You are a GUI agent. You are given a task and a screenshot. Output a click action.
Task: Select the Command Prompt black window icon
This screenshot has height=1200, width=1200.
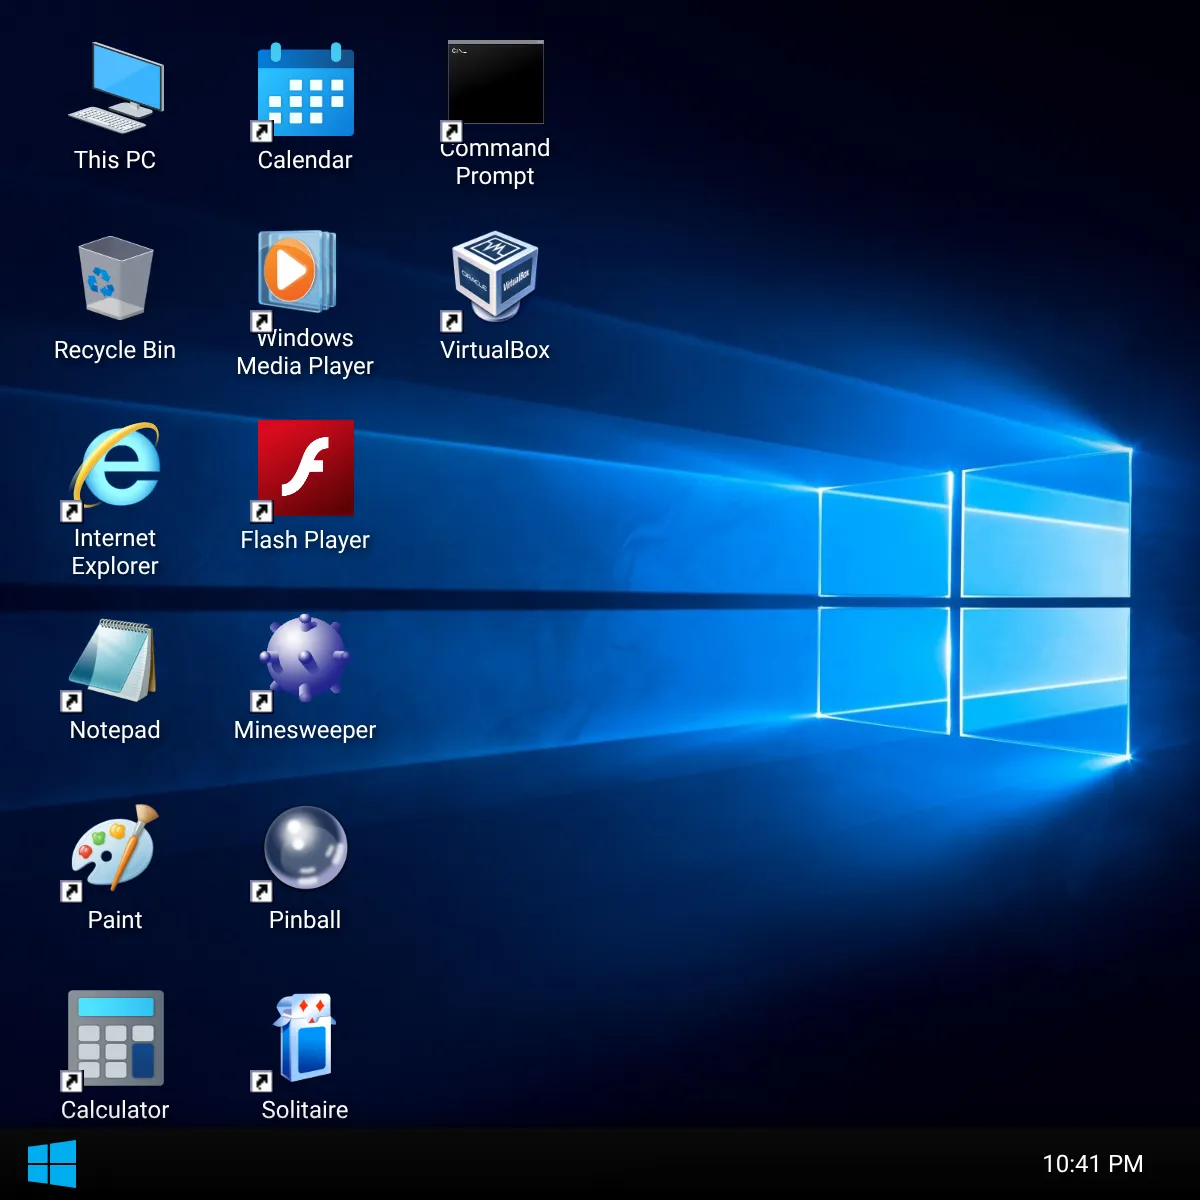[x=495, y=83]
